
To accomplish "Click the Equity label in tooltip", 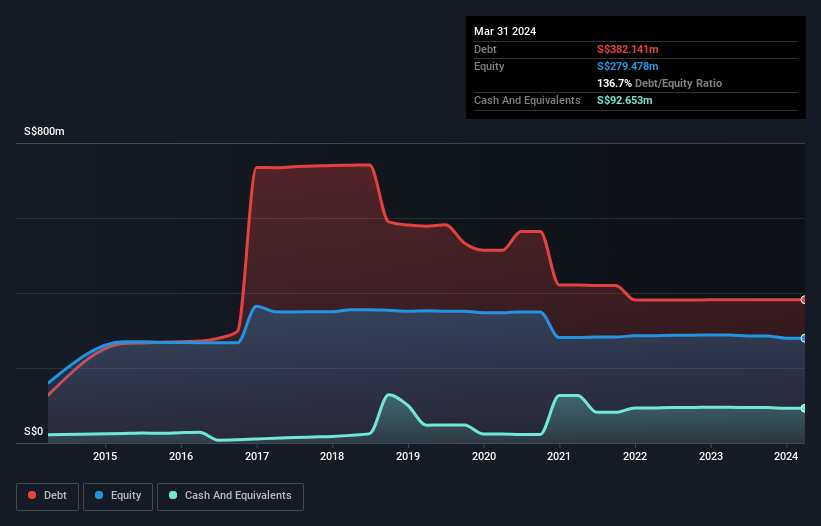I will click(x=489, y=66).
